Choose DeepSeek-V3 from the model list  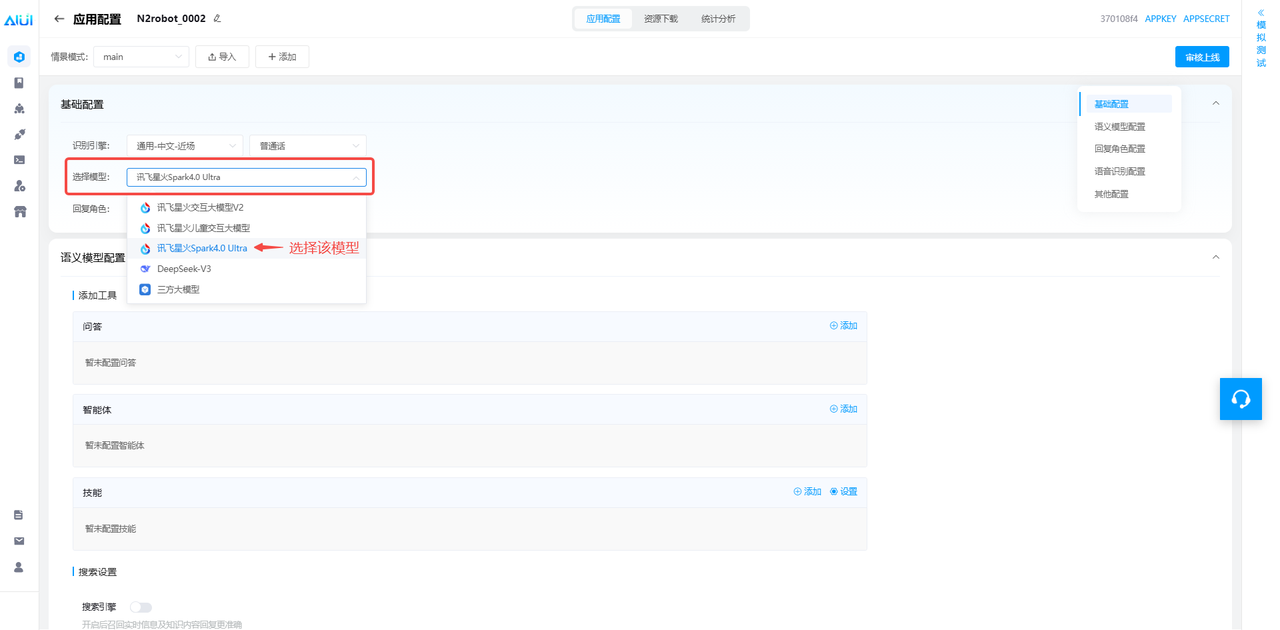pyautogui.click(x=246, y=269)
